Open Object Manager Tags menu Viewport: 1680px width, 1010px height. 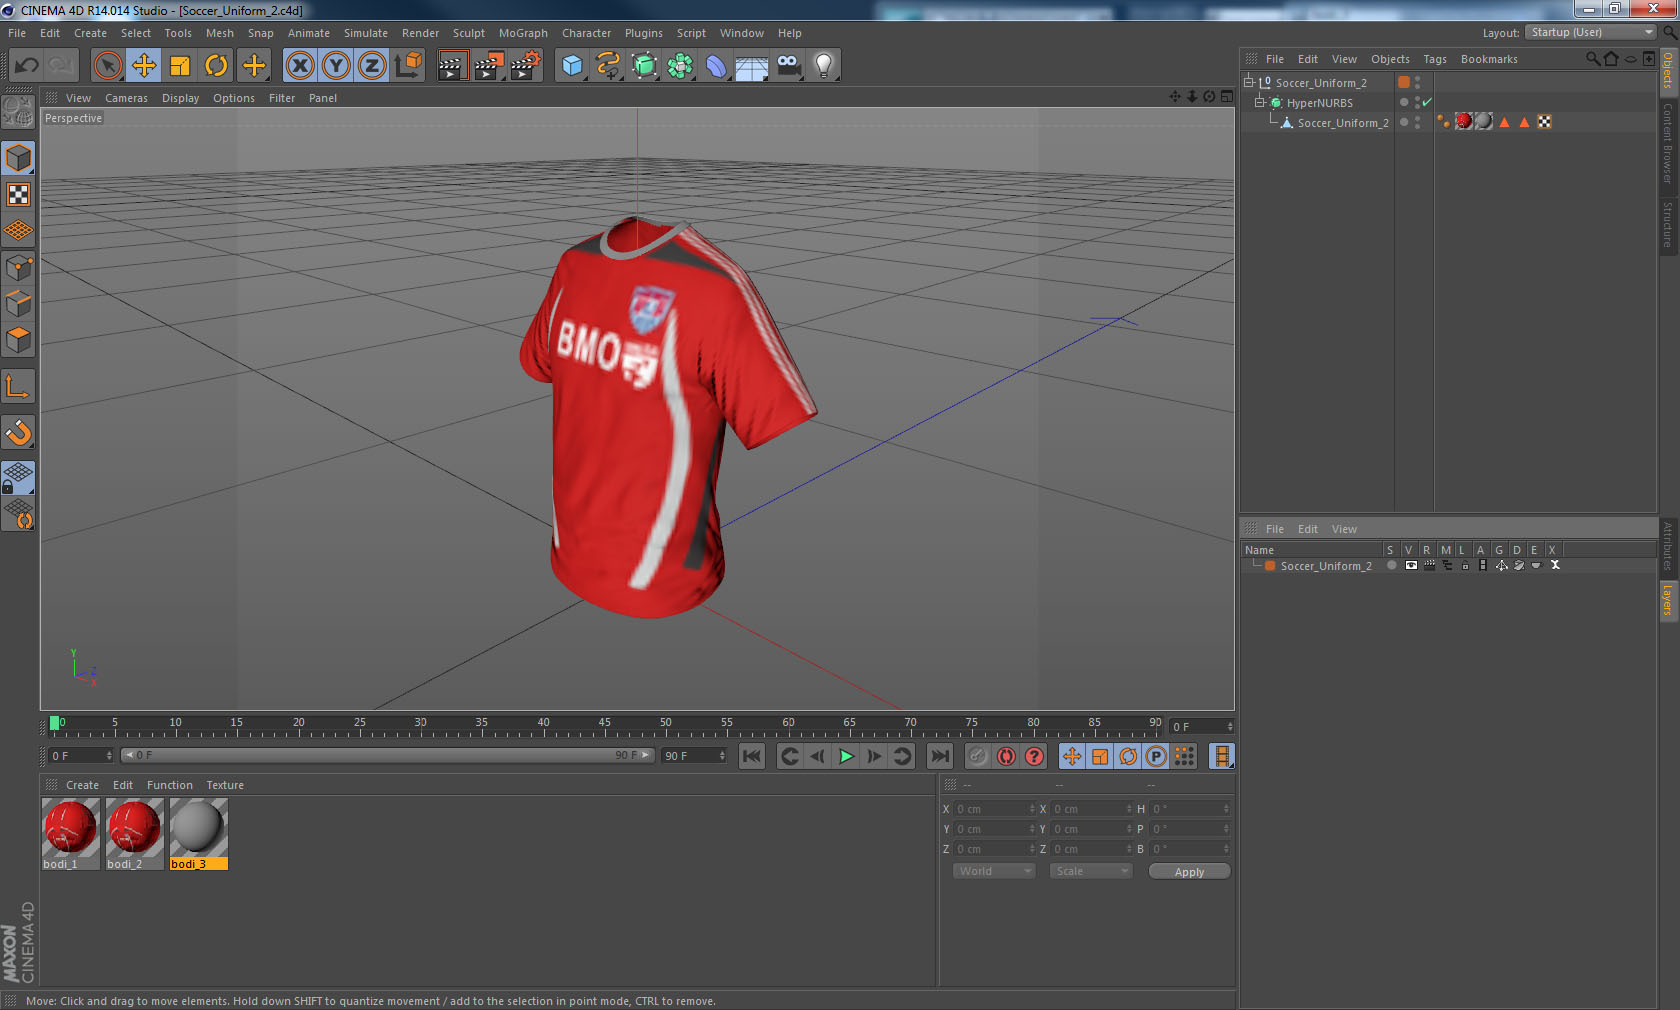click(1435, 59)
